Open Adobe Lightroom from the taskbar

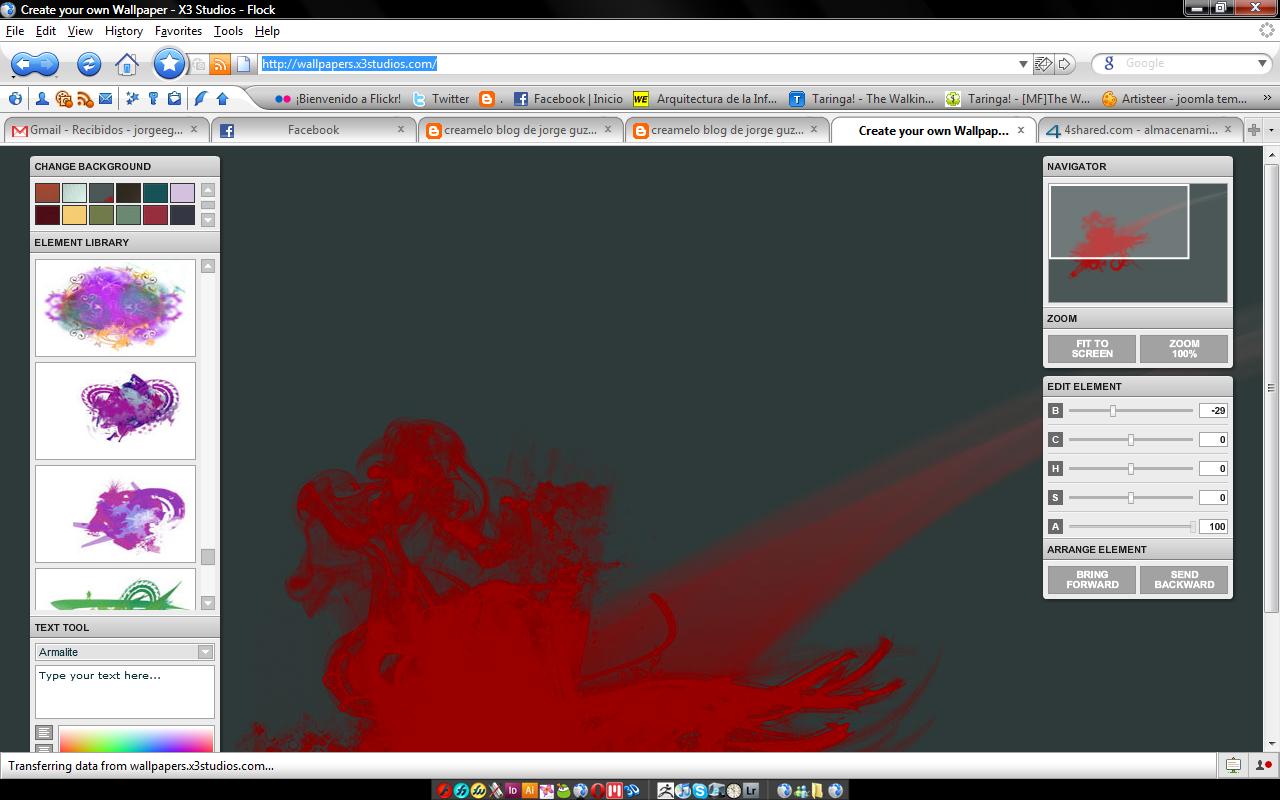click(749, 790)
